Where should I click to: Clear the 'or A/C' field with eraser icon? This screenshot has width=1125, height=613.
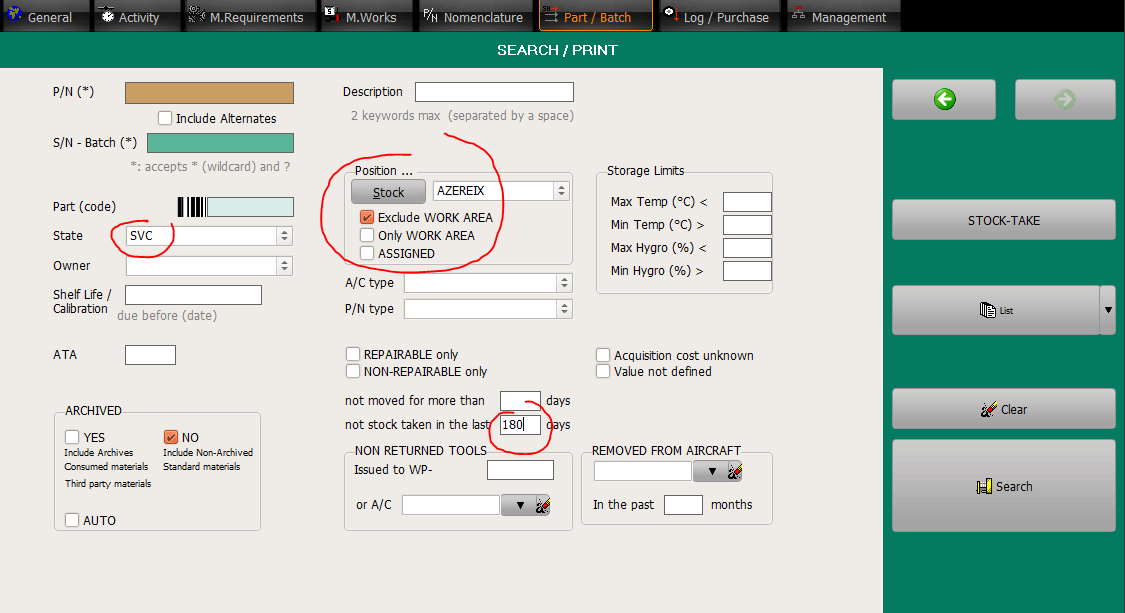coord(543,505)
